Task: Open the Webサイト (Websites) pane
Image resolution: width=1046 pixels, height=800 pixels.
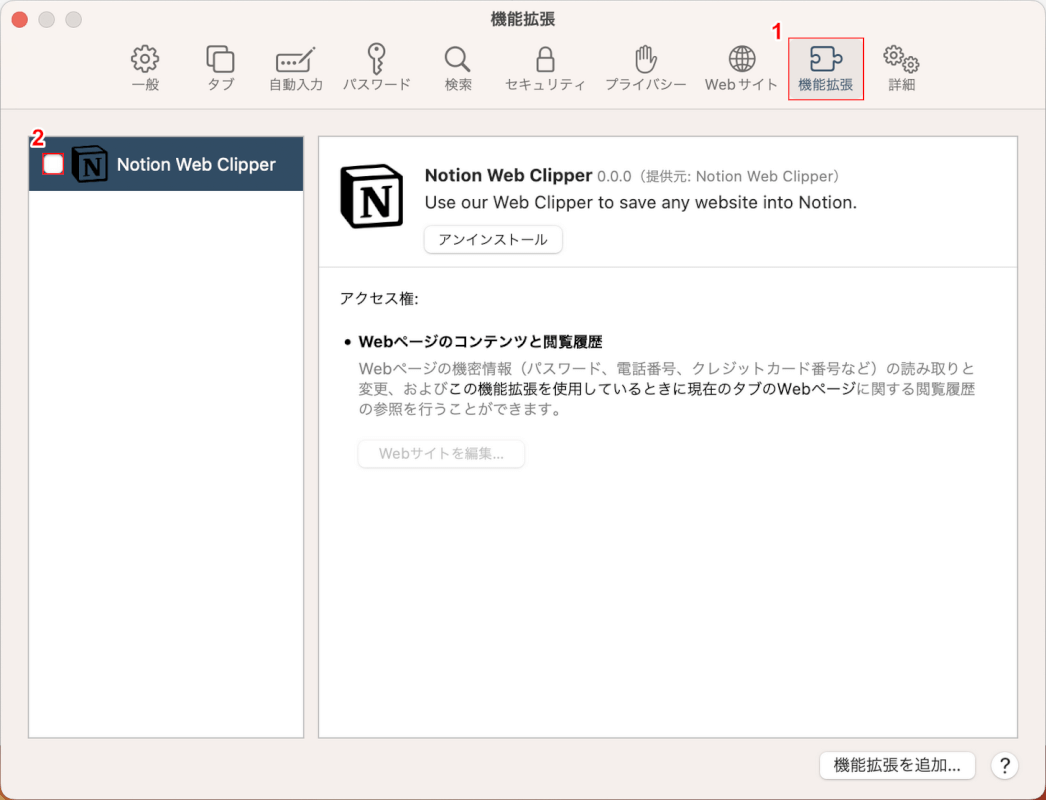Action: pyautogui.click(x=741, y=68)
